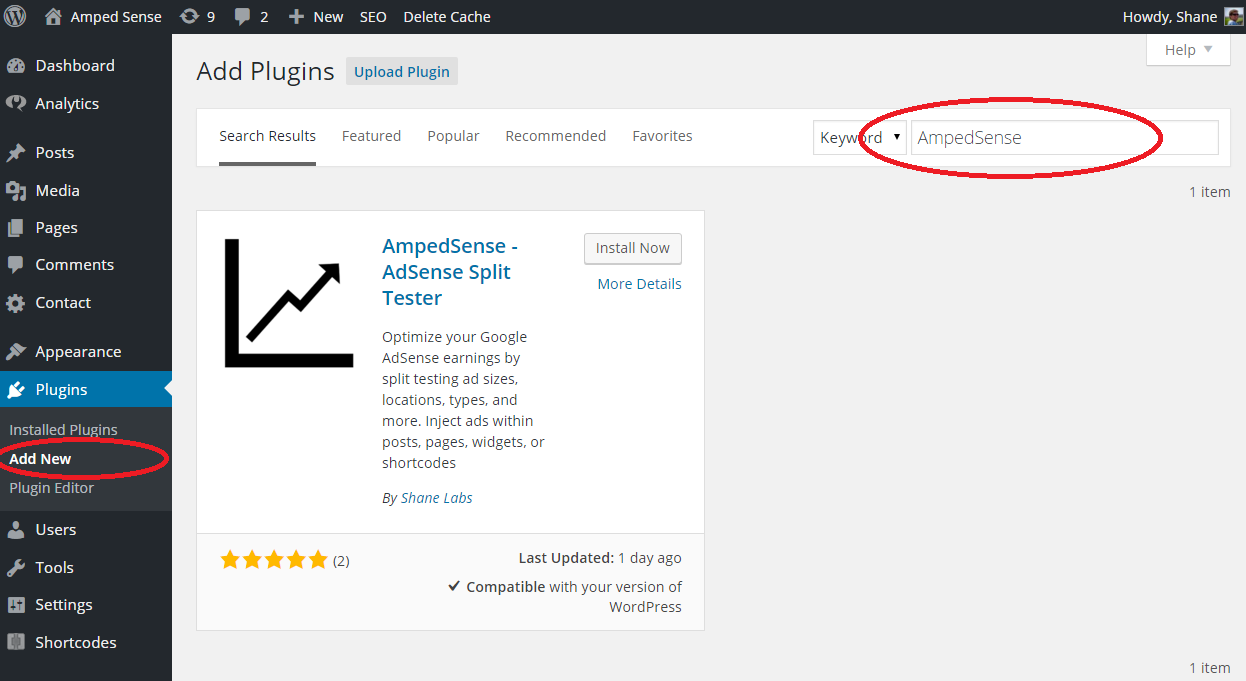
Task: Go to Contact in the sidebar
Action: [63, 303]
